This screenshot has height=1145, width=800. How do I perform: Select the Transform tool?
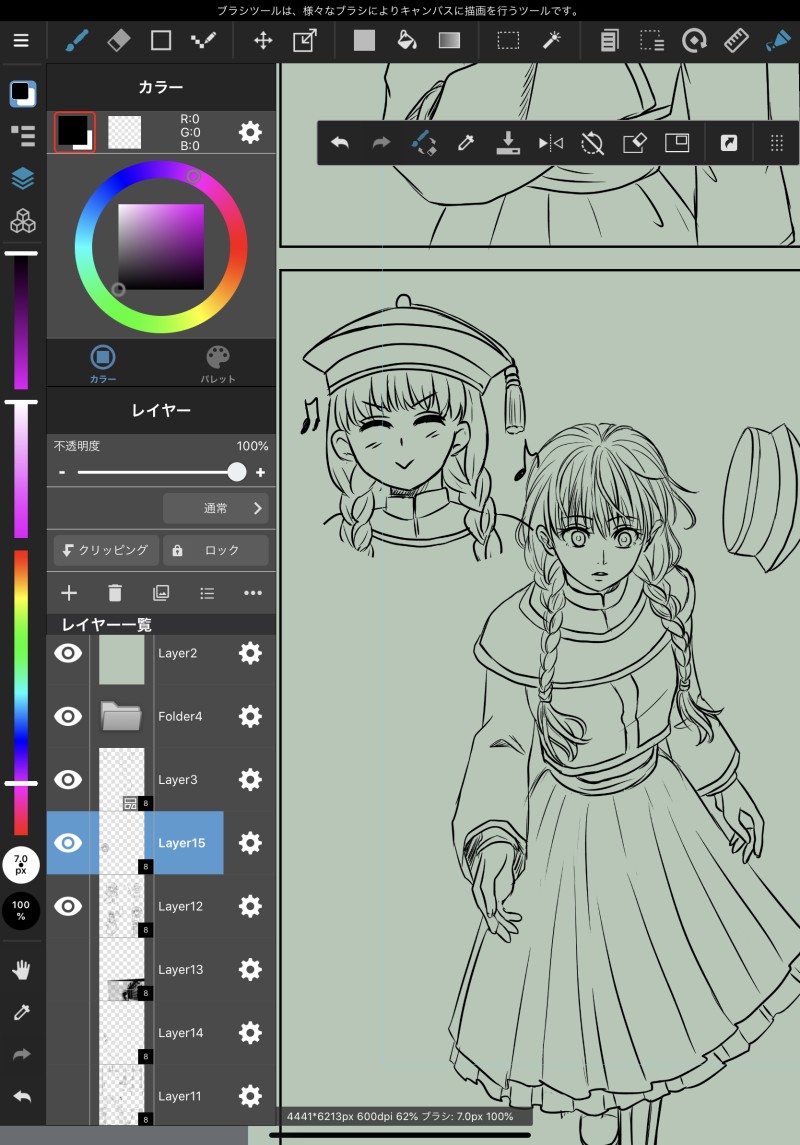point(304,40)
